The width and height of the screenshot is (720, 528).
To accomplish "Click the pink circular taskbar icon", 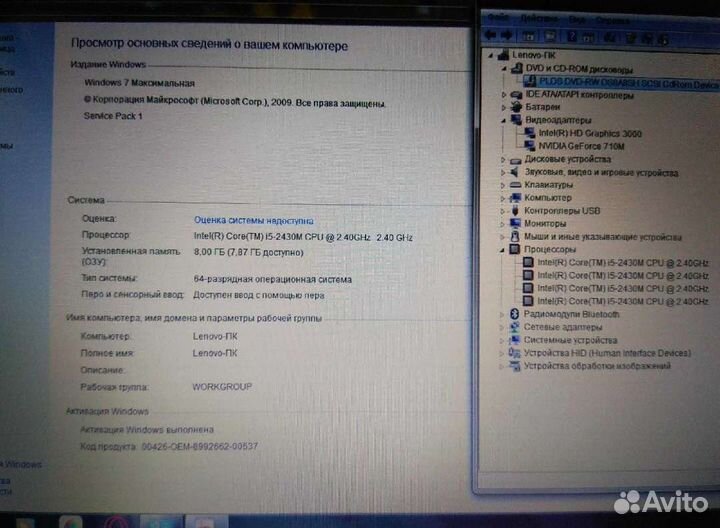I will [115, 522].
